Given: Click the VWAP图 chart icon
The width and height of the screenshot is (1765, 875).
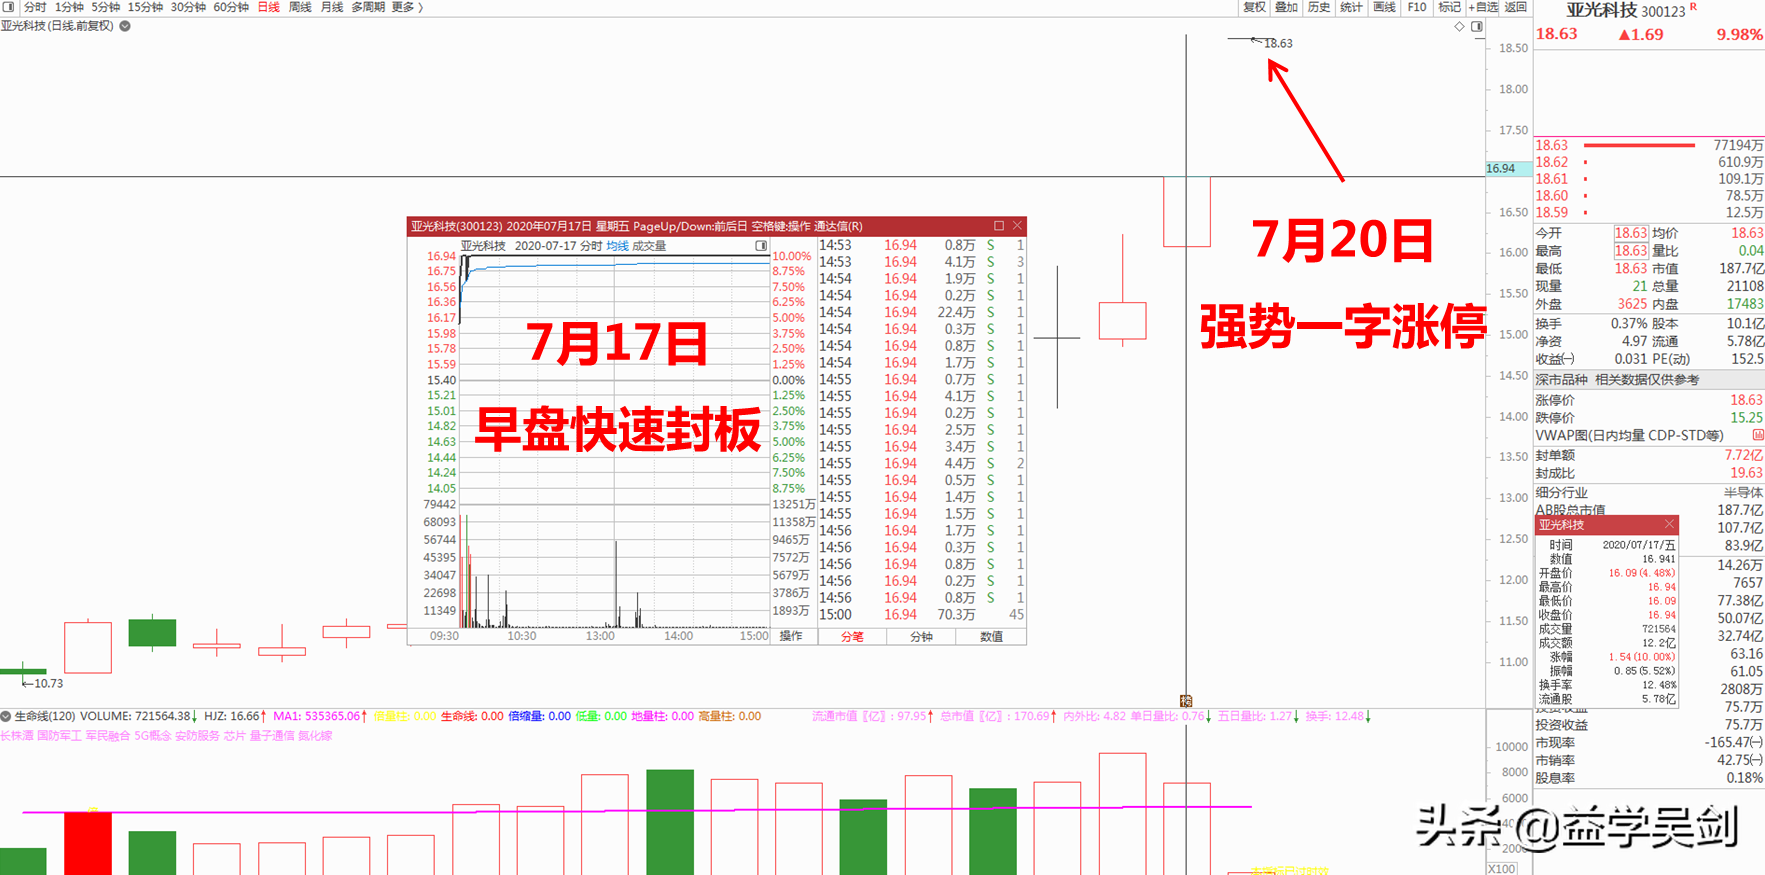Looking at the screenshot, I should click(1757, 435).
